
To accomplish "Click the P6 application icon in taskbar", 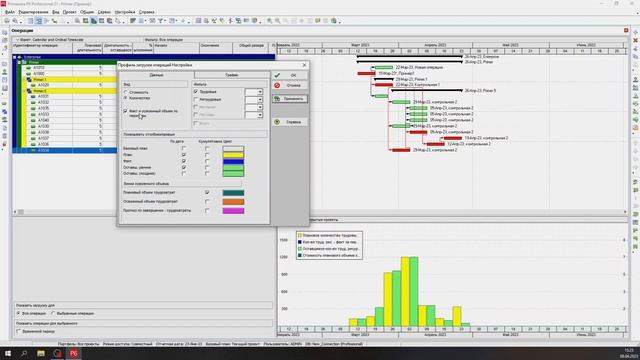I will pos(73,353).
